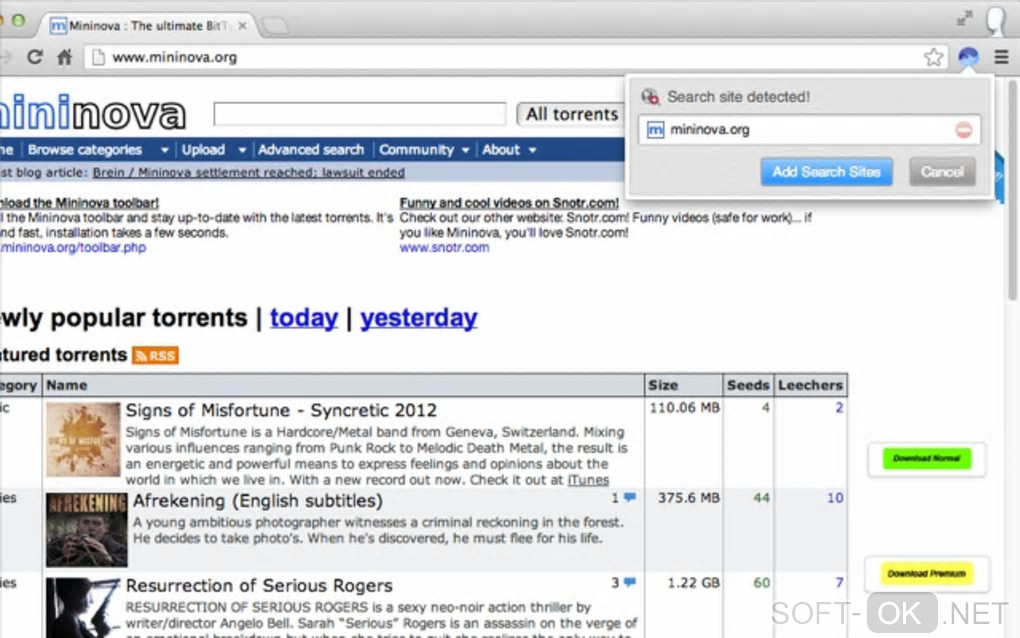
Task: Go to the browser home page icon
Action: 64,57
